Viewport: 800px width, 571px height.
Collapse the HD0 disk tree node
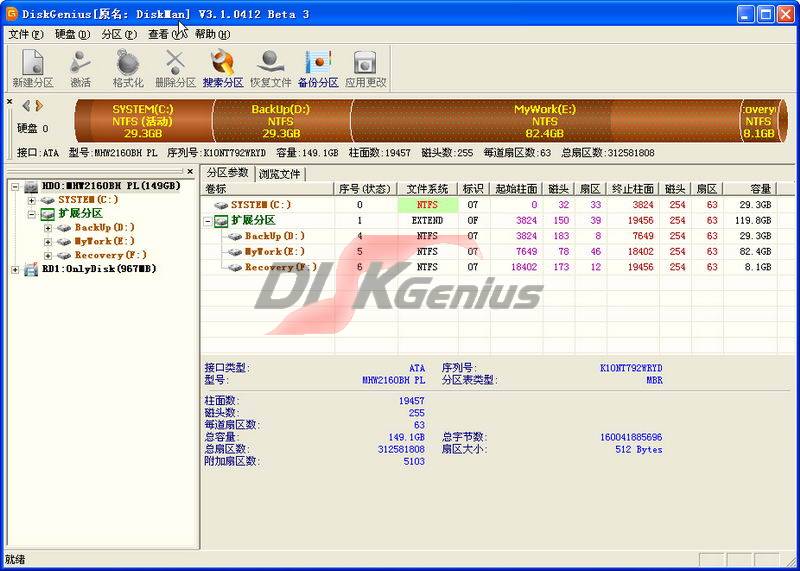15,187
